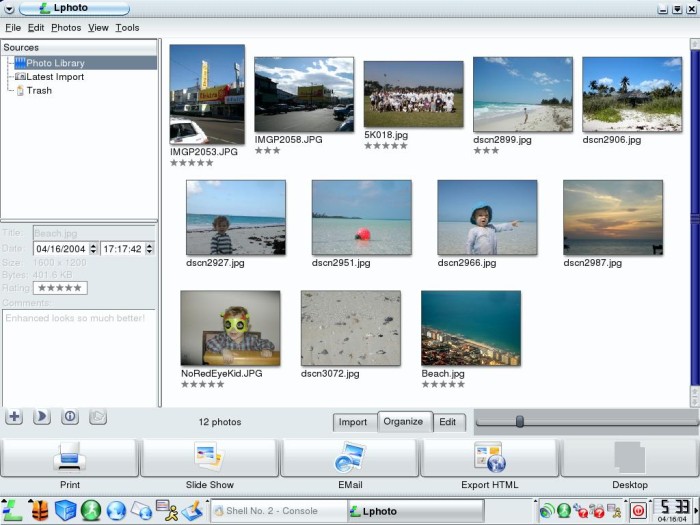The image size is (700, 525).
Task: Set rating stars in the Rating field
Action: point(60,288)
